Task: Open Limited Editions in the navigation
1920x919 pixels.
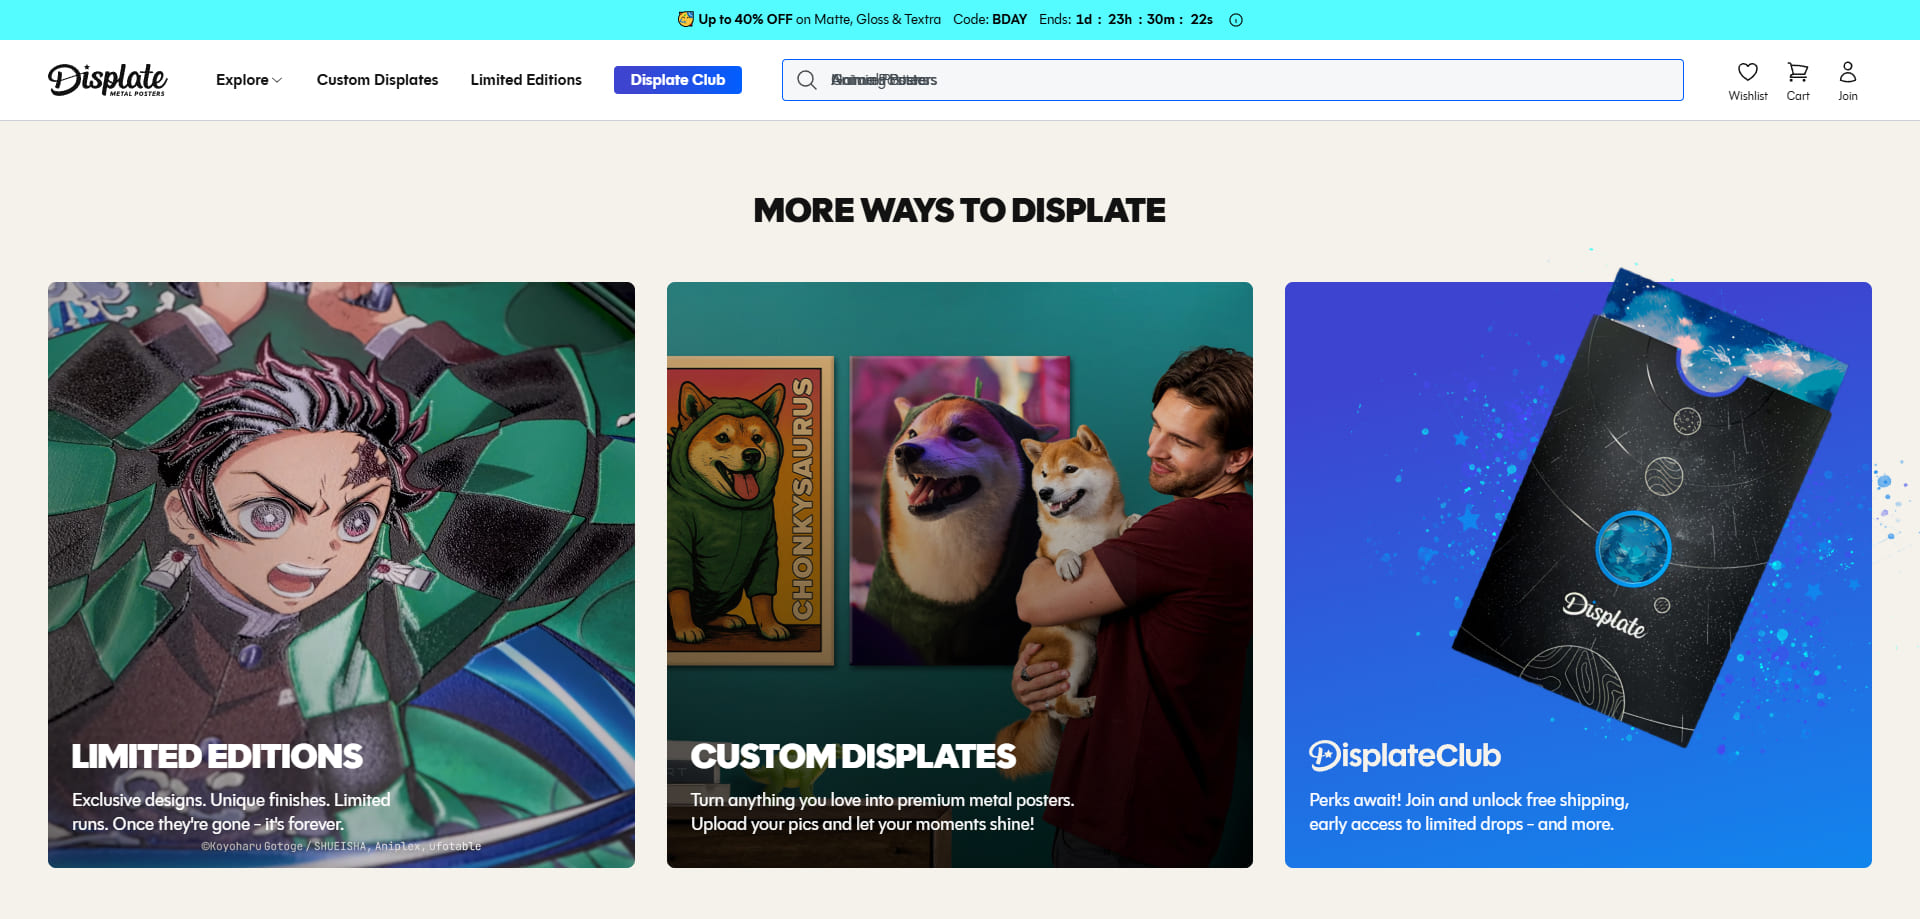Action: [526, 80]
